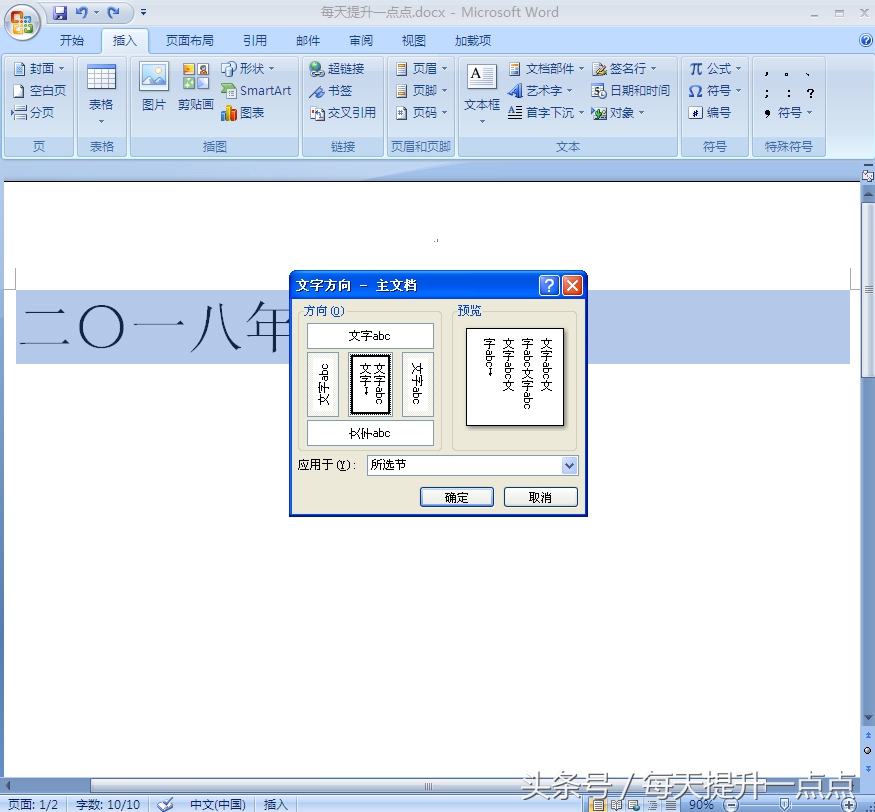Open the table (表格) insert menu
The width and height of the screenshot is (875, 812).
coord(102,95)
